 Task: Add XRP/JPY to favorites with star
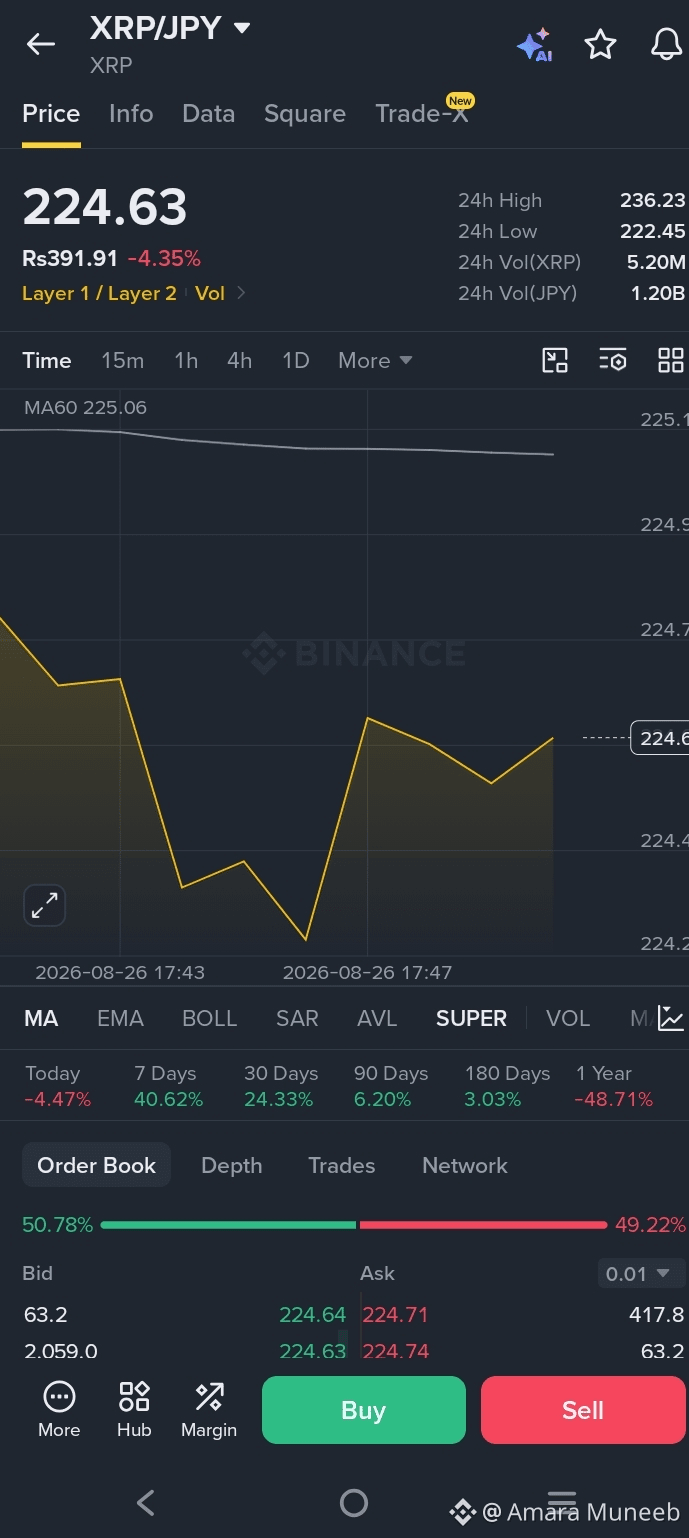[x=600, y=44]
